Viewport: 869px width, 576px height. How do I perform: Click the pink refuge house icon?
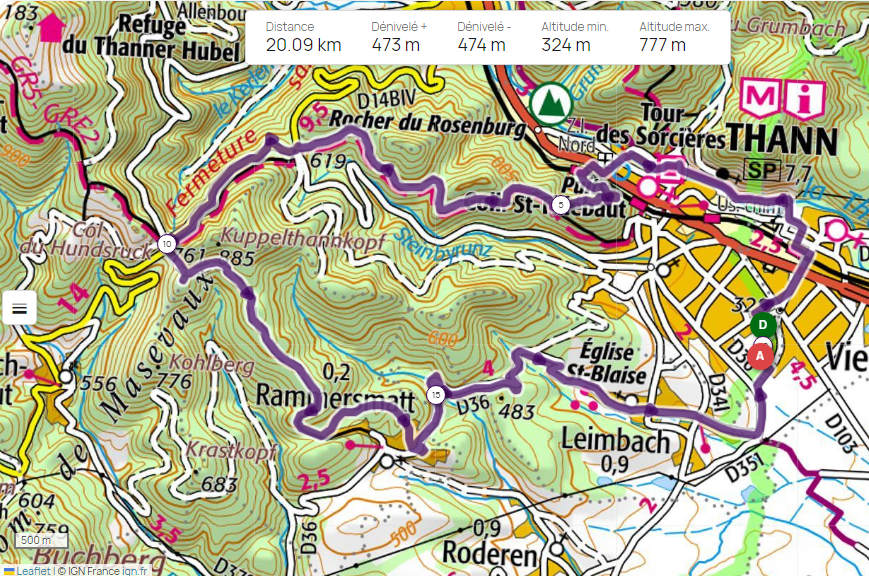pos(52,28)
